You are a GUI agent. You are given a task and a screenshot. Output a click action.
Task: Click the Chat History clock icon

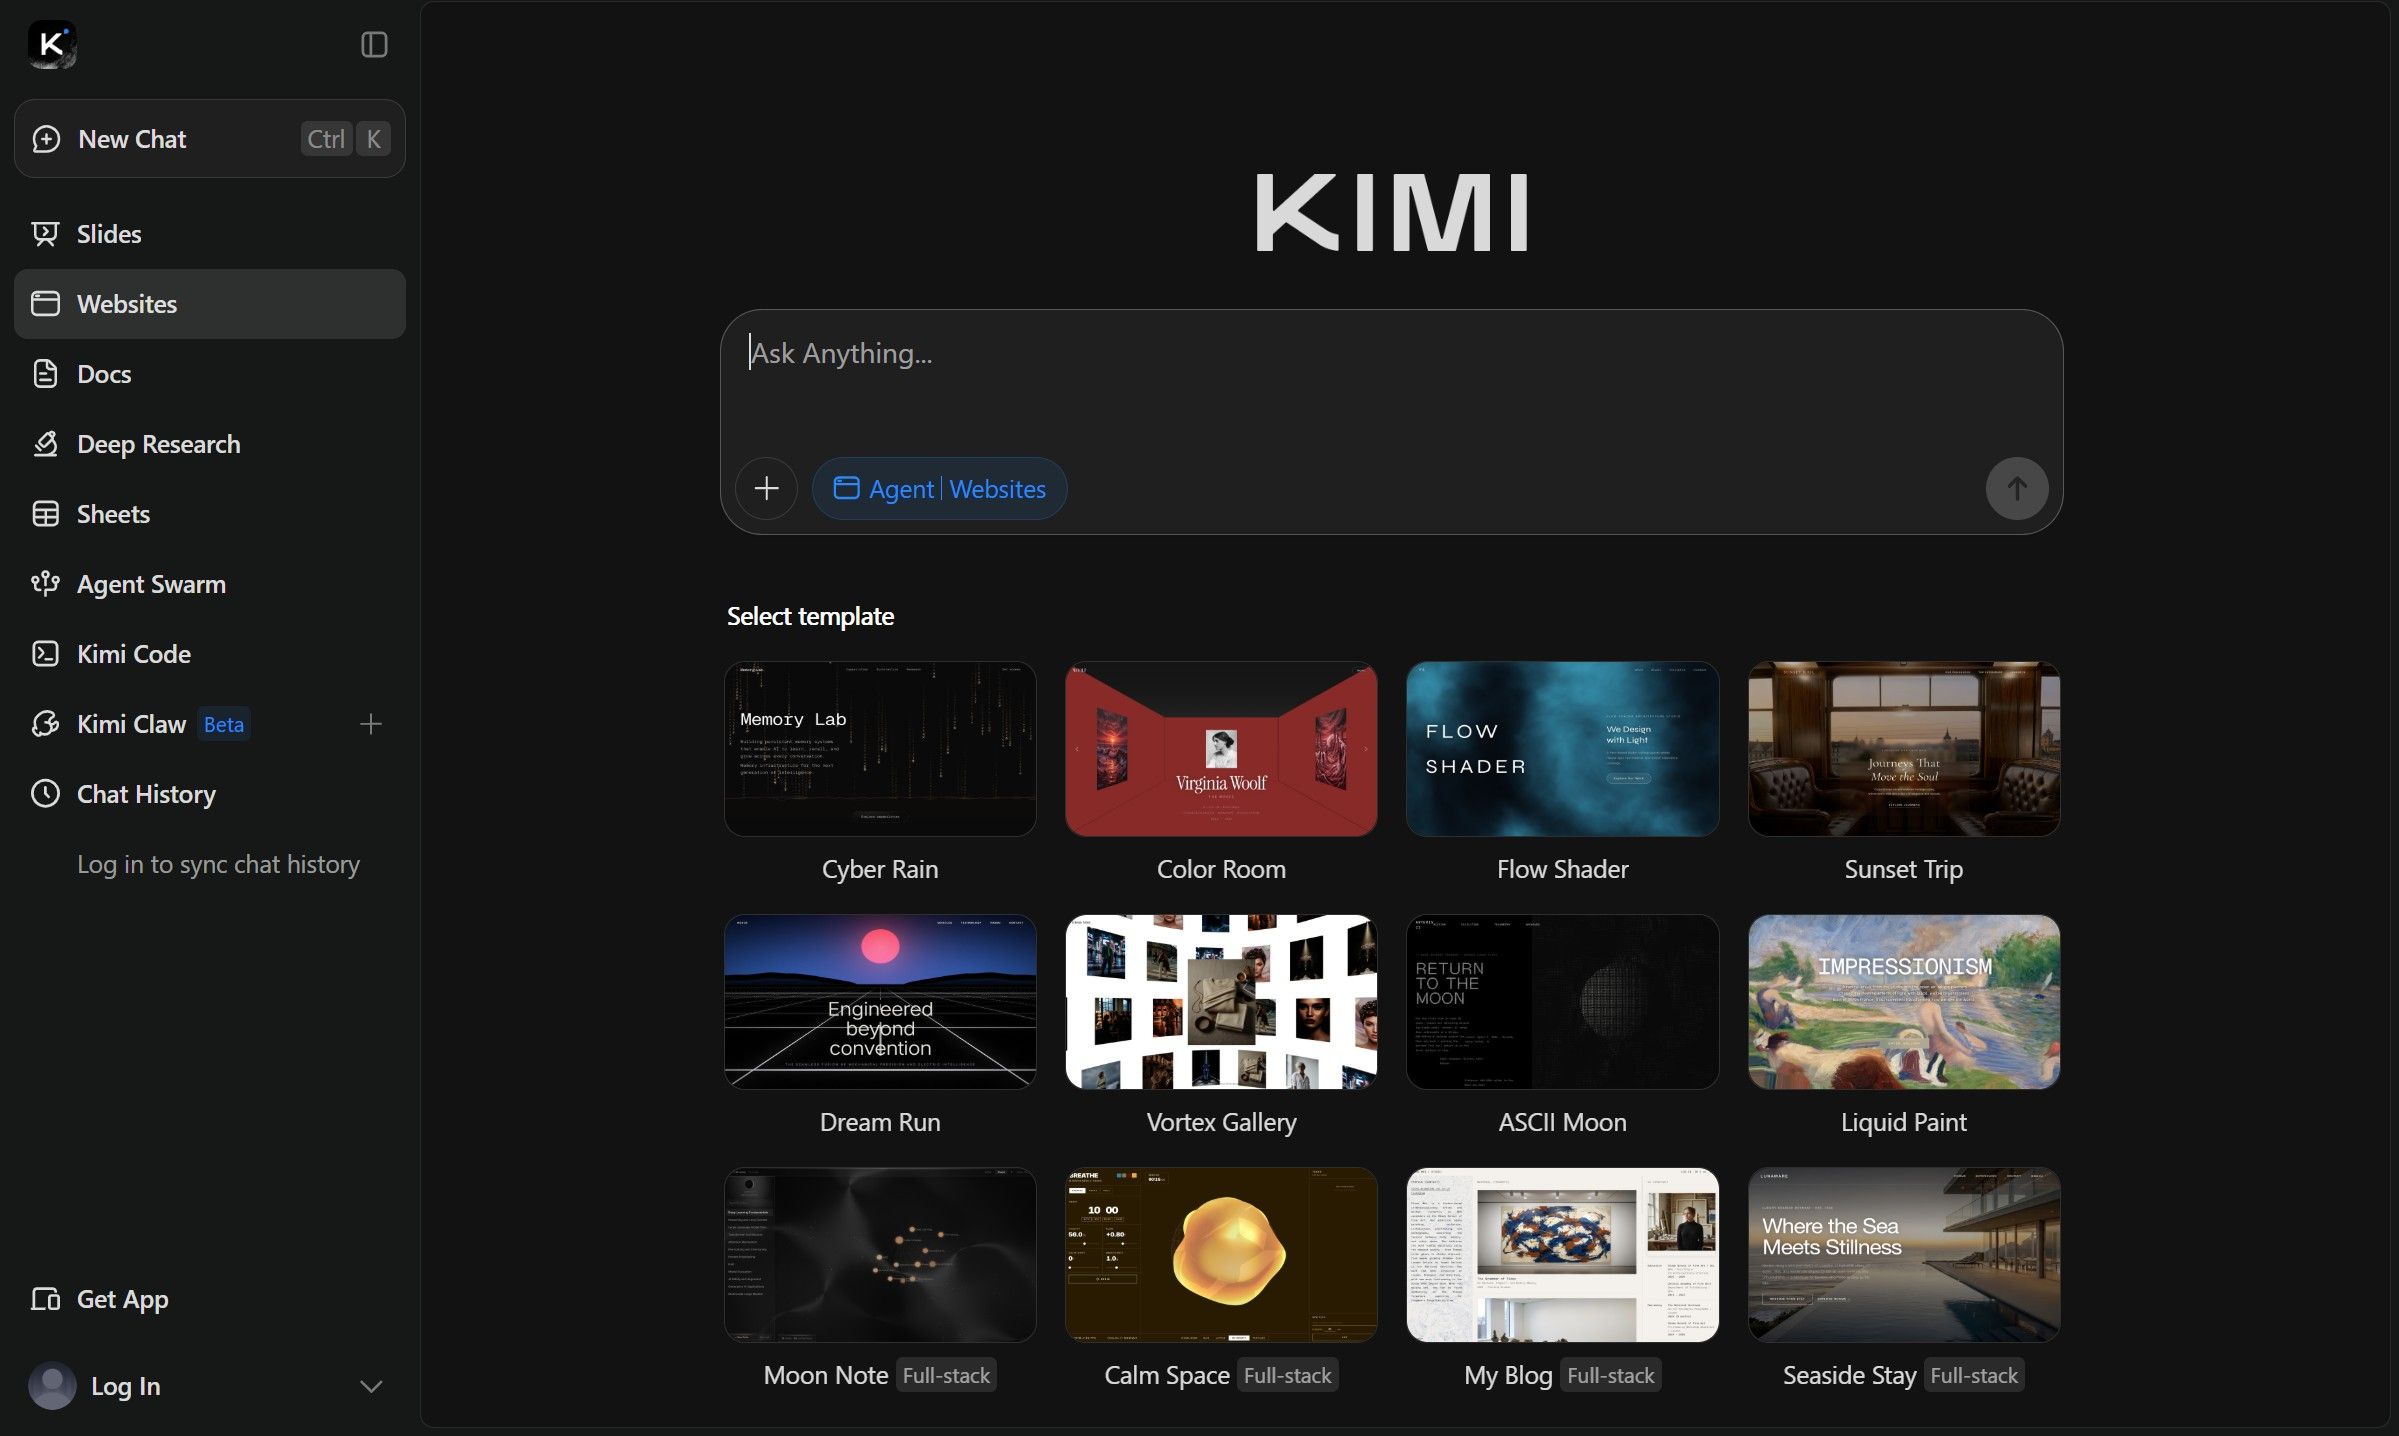coord(45,794)
